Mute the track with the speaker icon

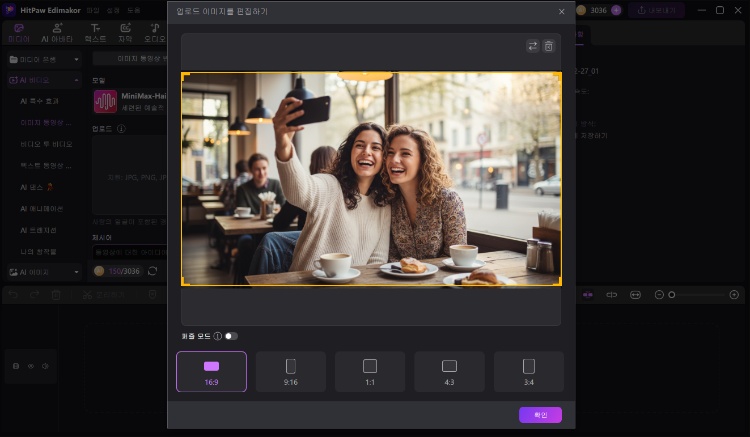point(45,366)
